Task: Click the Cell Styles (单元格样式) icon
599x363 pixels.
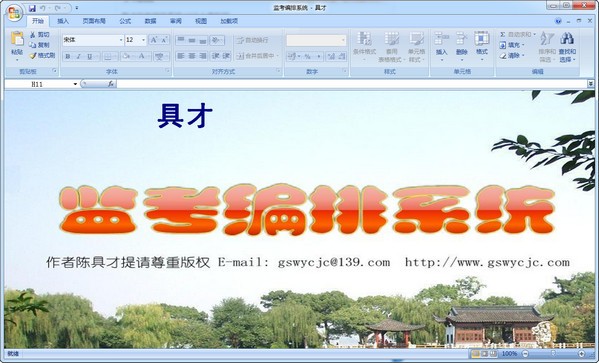Action: point(416,39)
